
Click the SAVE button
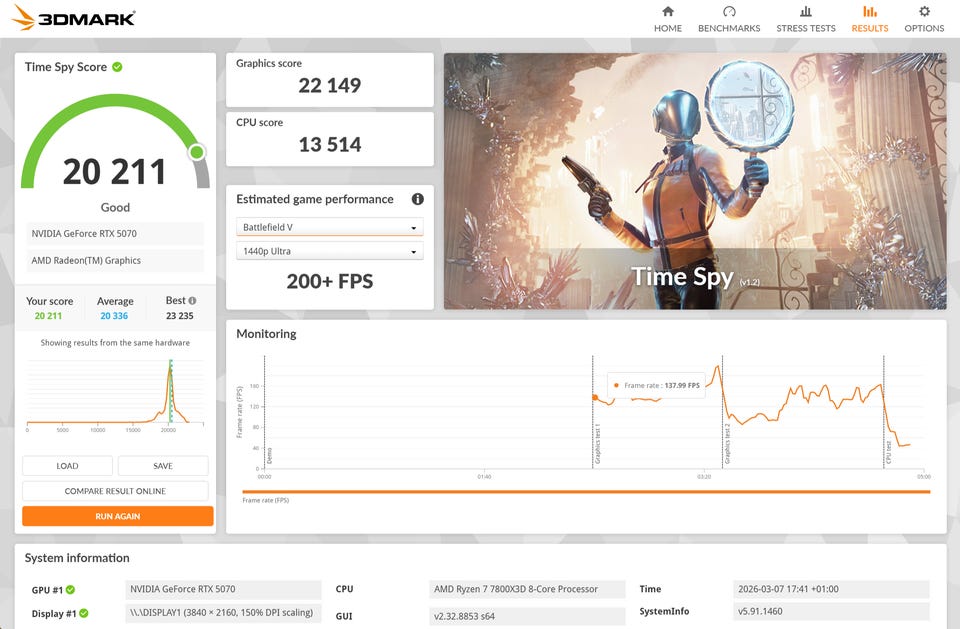point(163,466)
